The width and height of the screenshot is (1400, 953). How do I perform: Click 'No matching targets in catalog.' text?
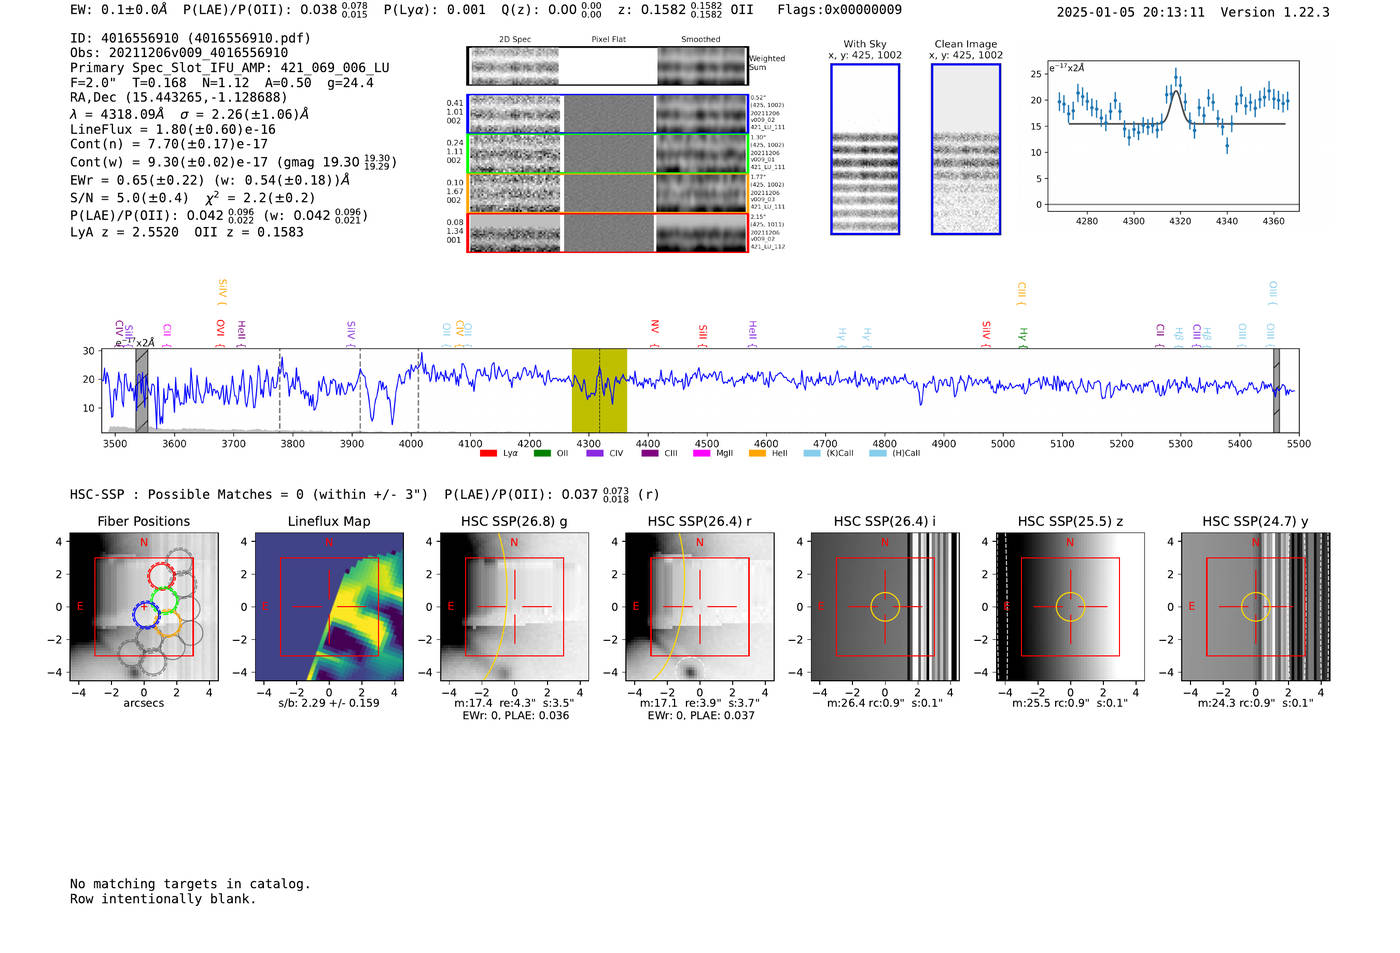190,884
